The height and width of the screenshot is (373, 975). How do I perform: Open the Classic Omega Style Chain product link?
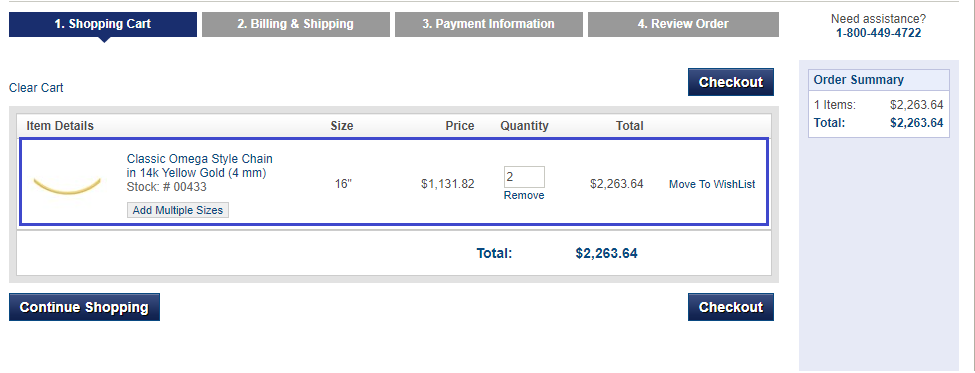[x=200, y=166]
